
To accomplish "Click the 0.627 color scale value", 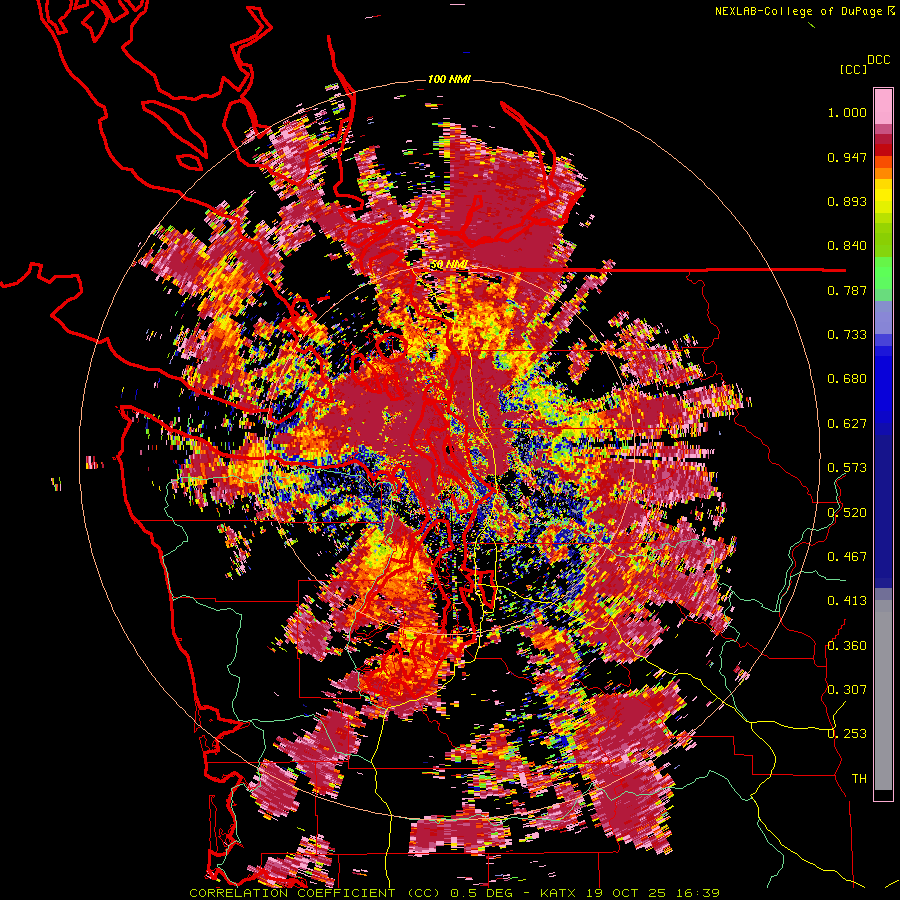I will pyautogui.click(x=847, y=424).
